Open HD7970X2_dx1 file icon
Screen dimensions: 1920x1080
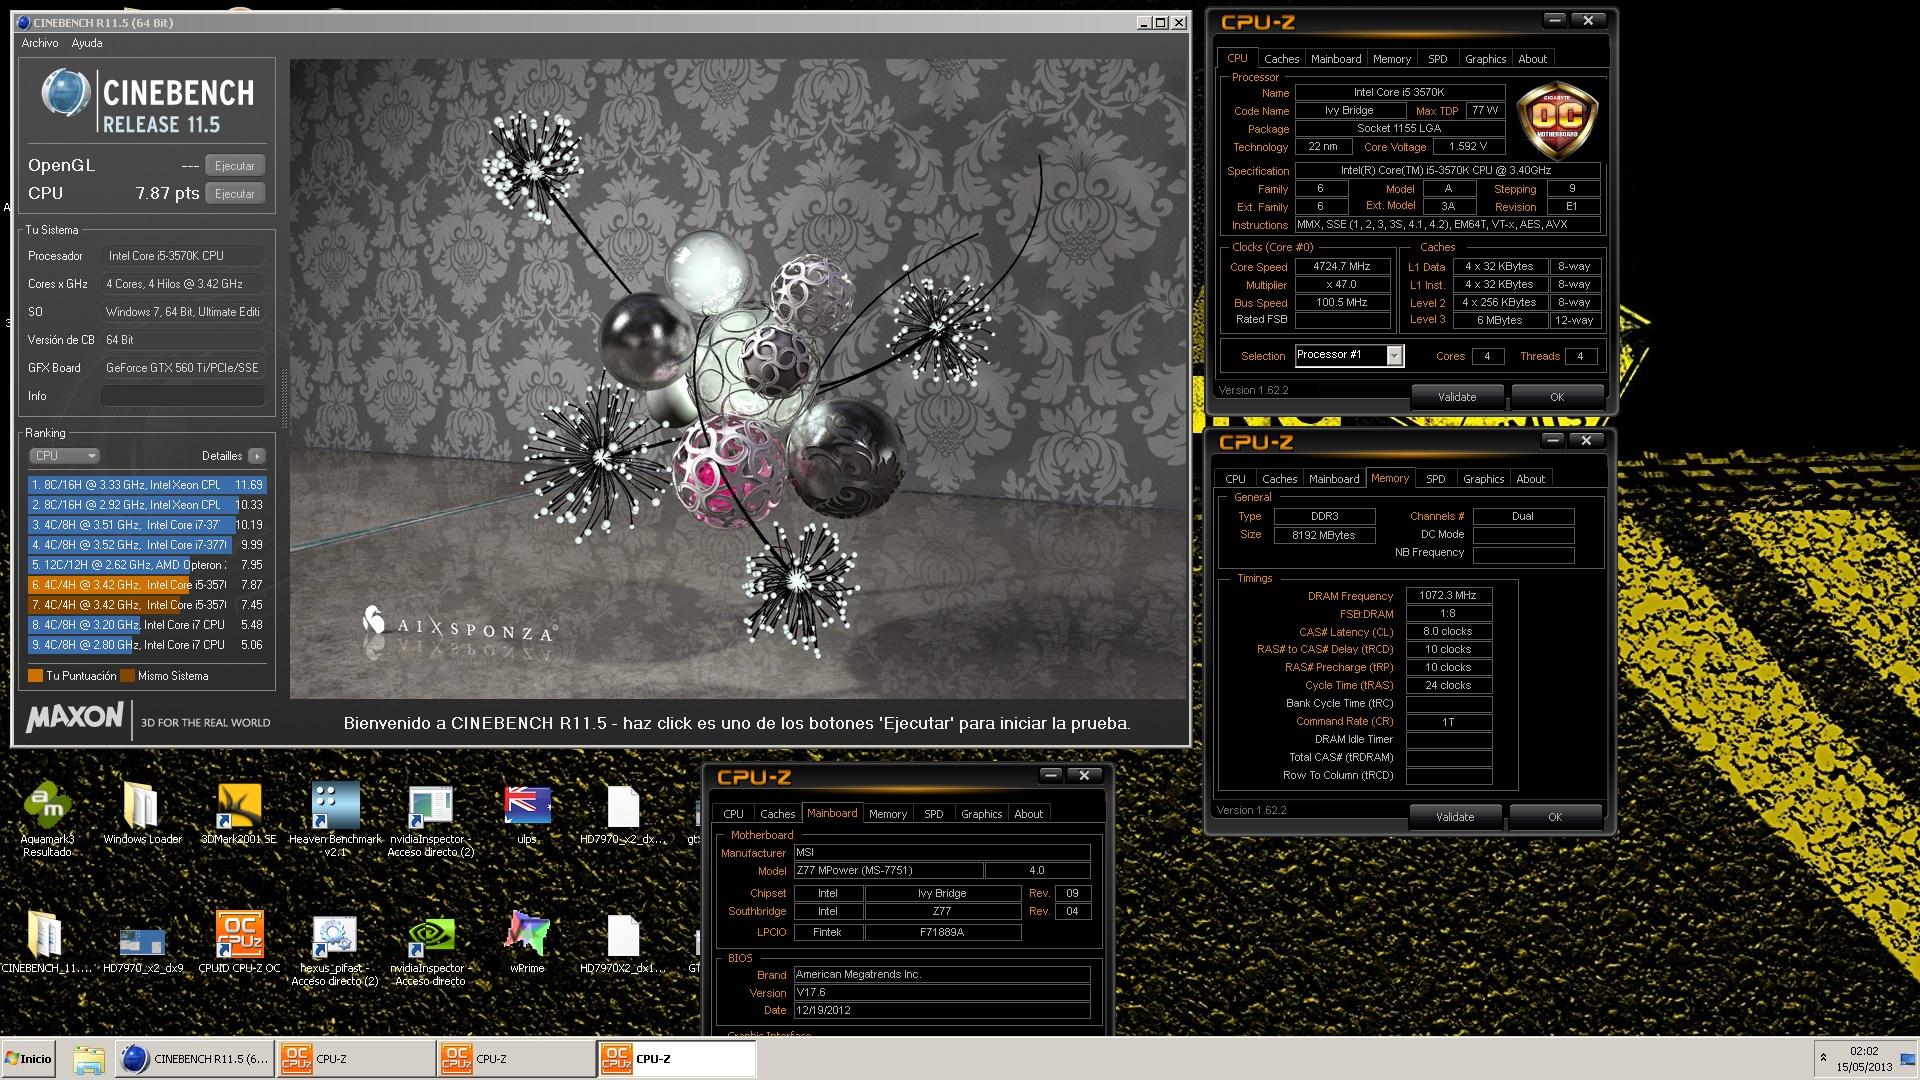point(622,942)
